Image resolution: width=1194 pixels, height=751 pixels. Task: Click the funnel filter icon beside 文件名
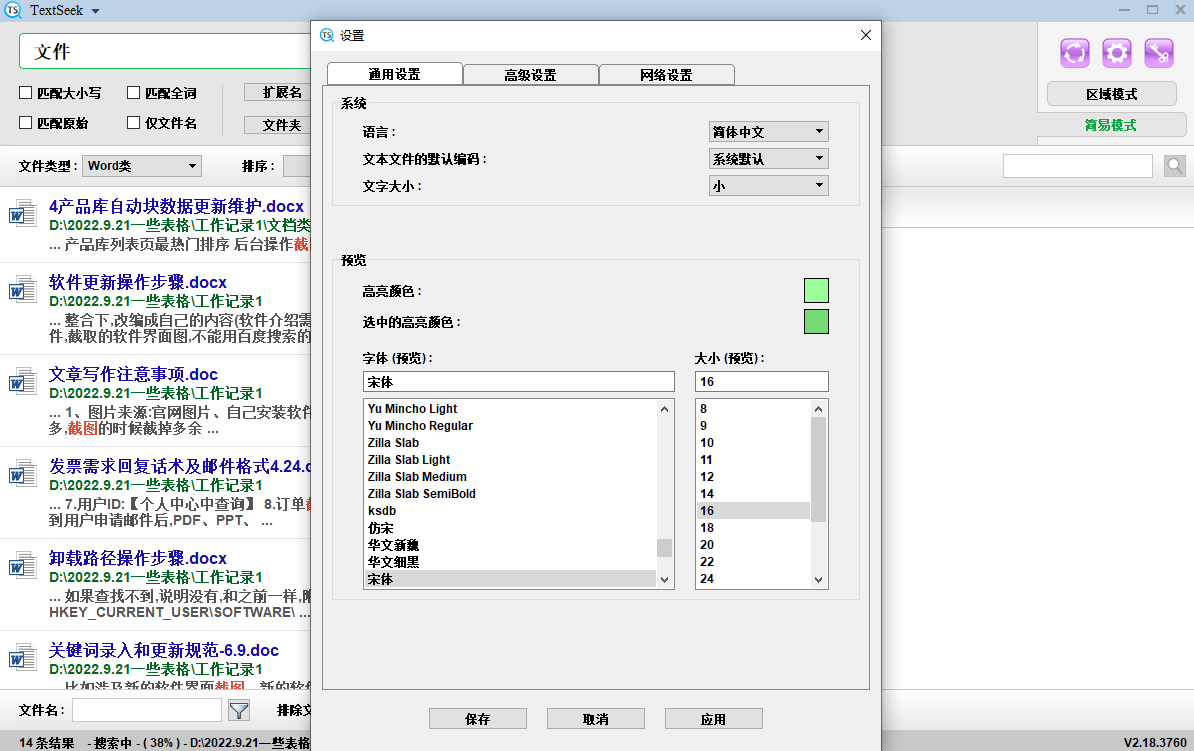[239, 710]
